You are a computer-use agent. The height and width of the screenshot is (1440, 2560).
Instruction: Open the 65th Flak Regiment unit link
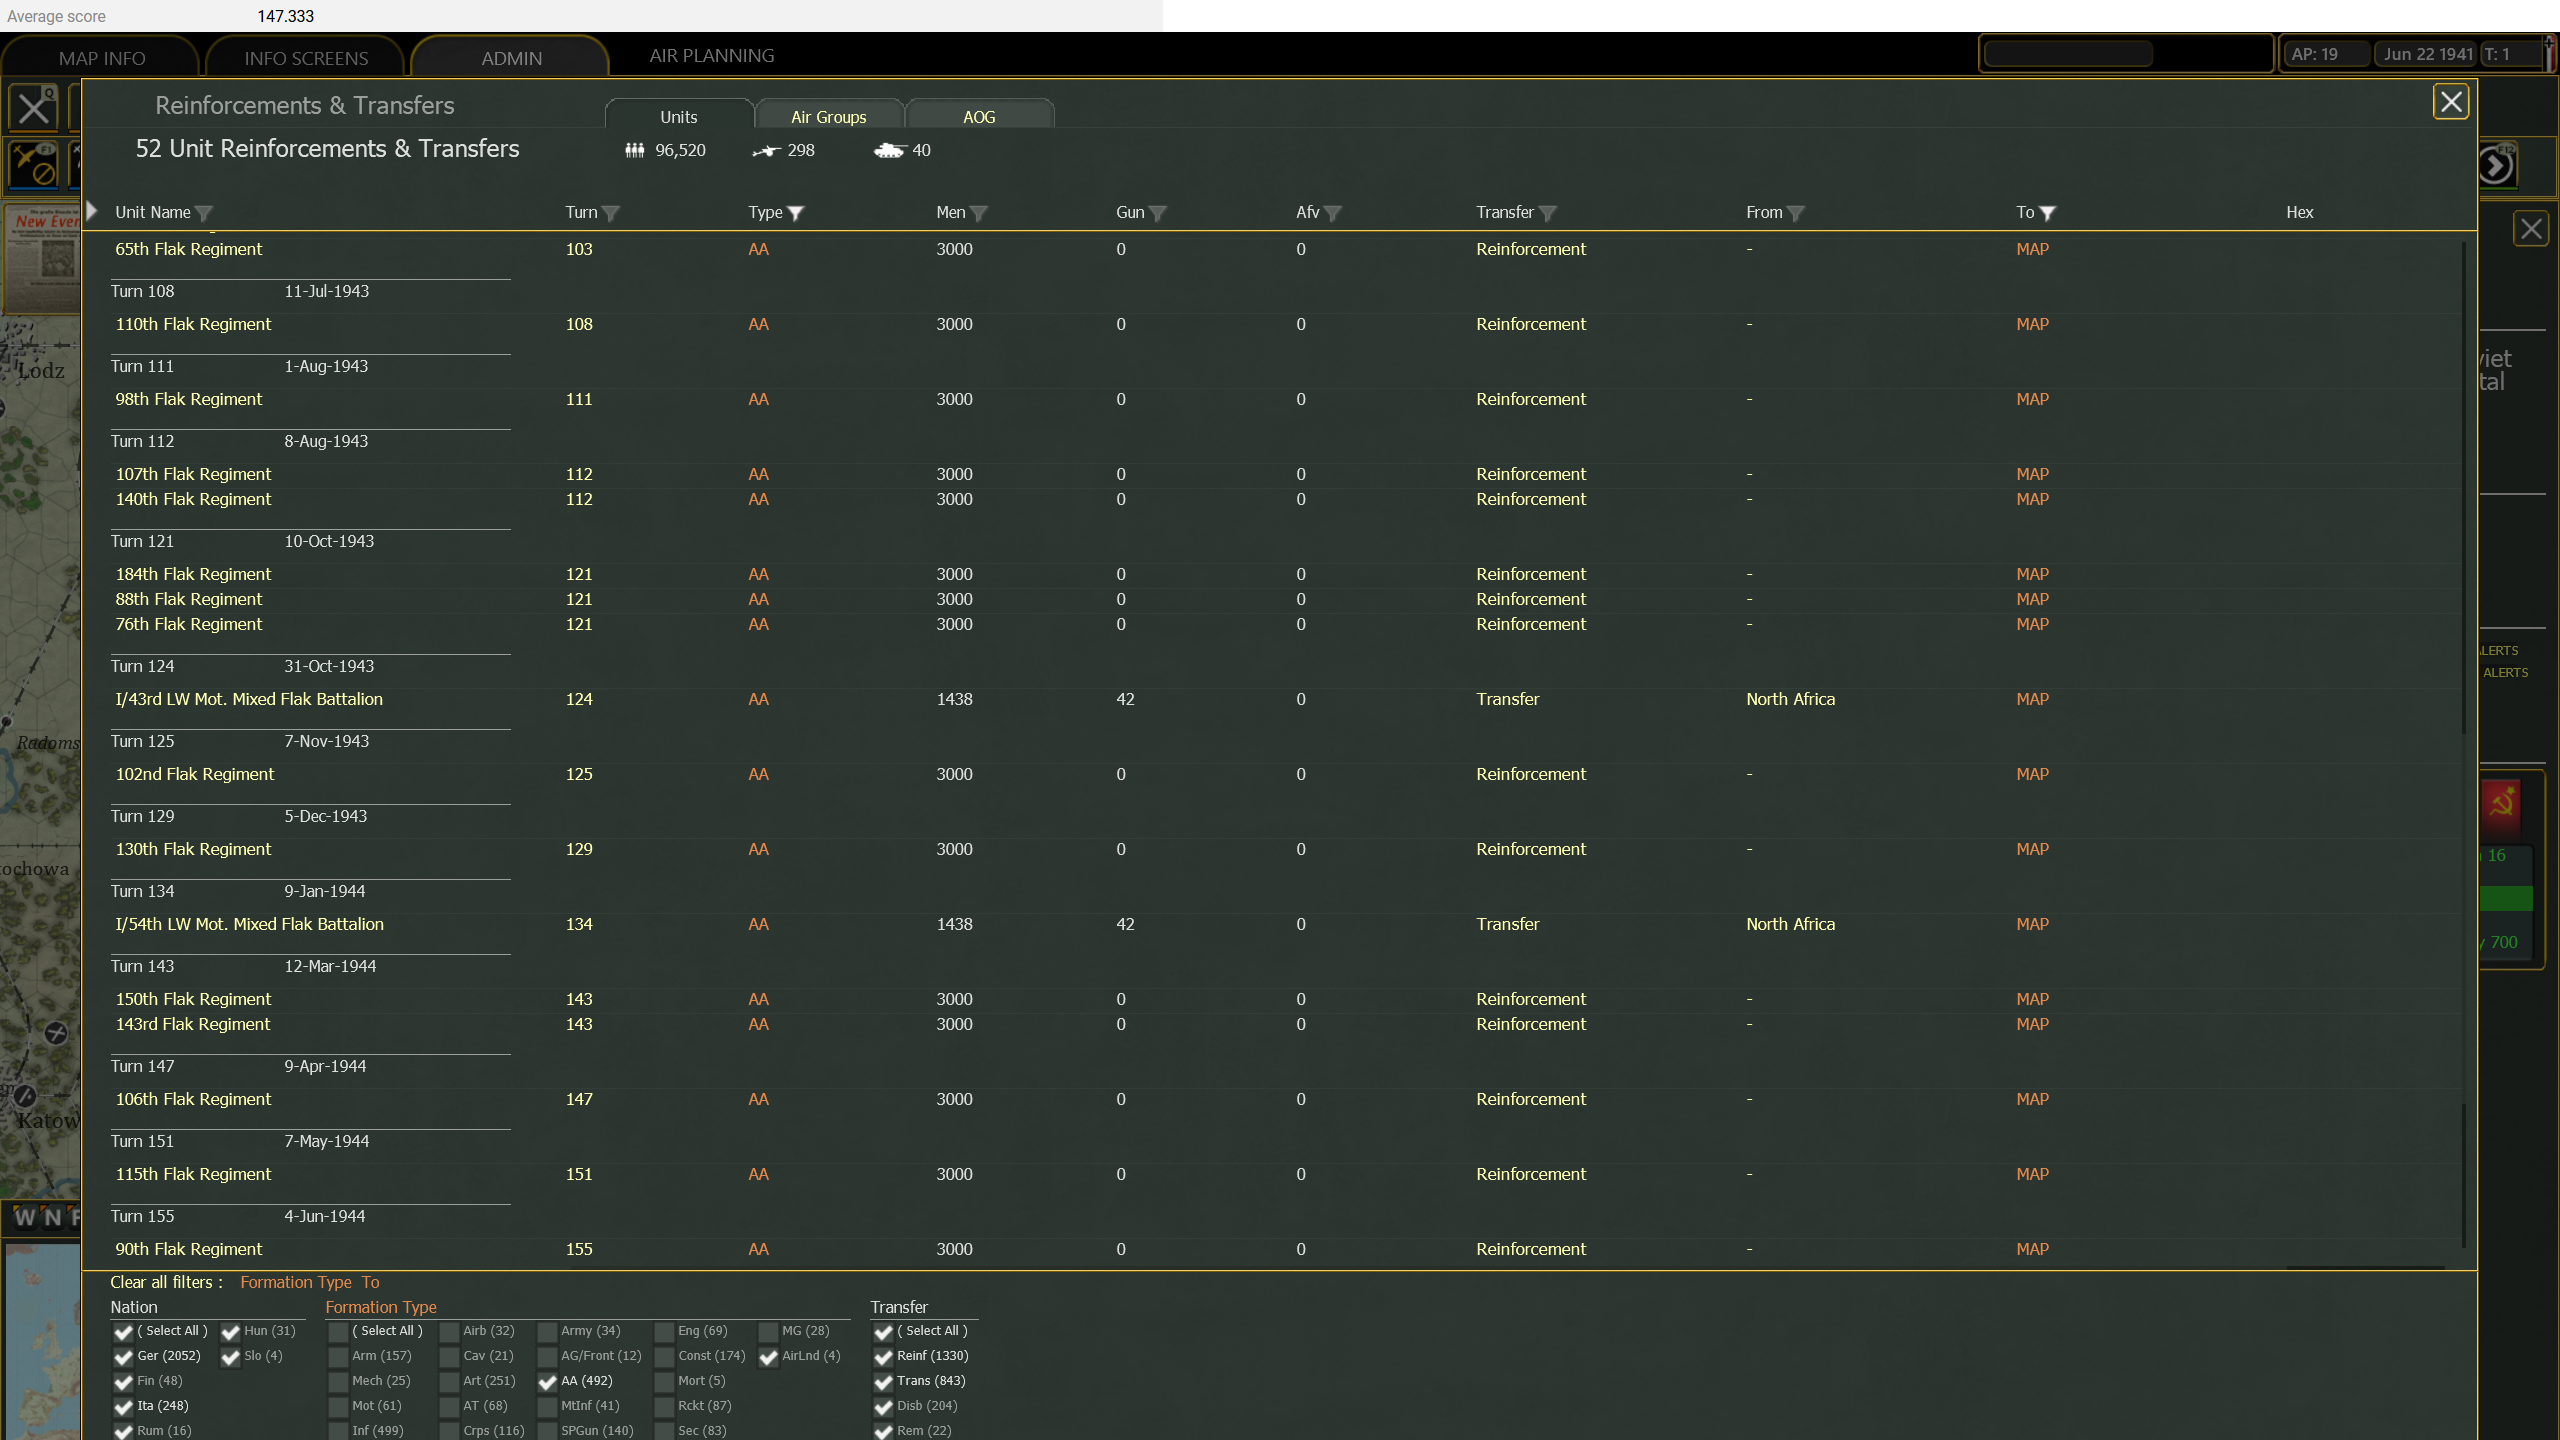tap(188, 249)
